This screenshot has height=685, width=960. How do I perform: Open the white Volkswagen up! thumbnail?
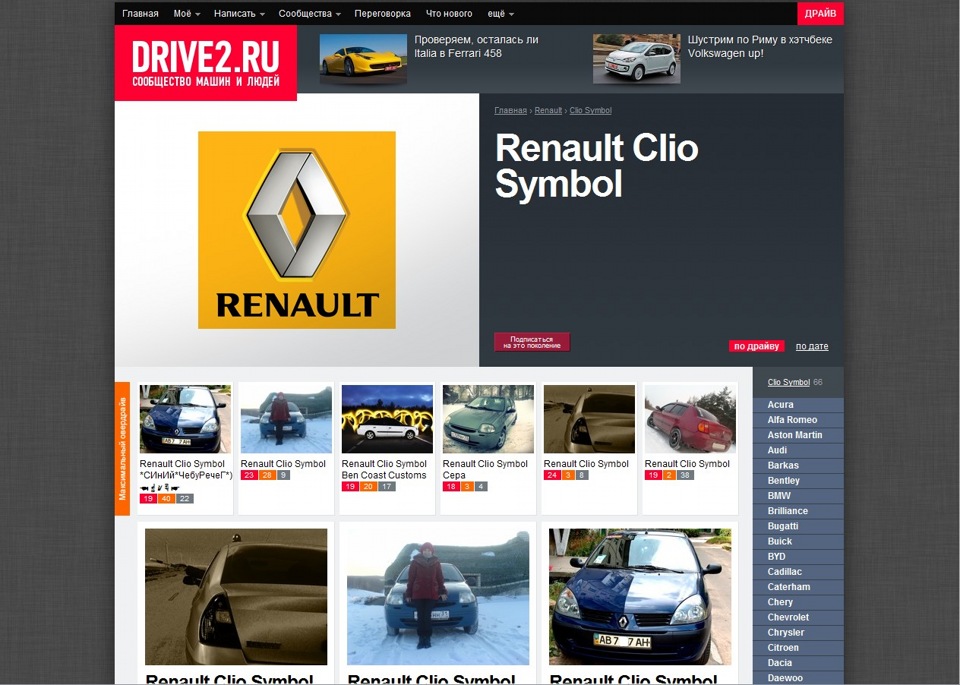[x=636, y=58]
